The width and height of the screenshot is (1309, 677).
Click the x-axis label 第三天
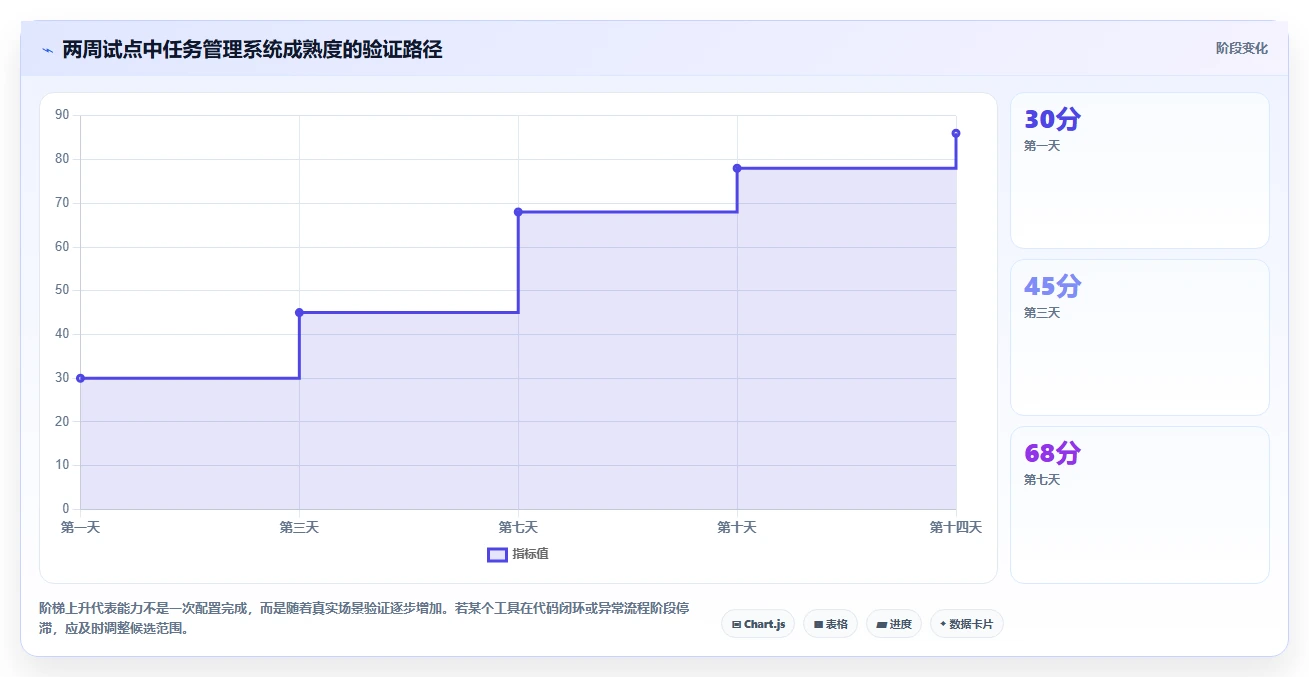coord(299,527)
